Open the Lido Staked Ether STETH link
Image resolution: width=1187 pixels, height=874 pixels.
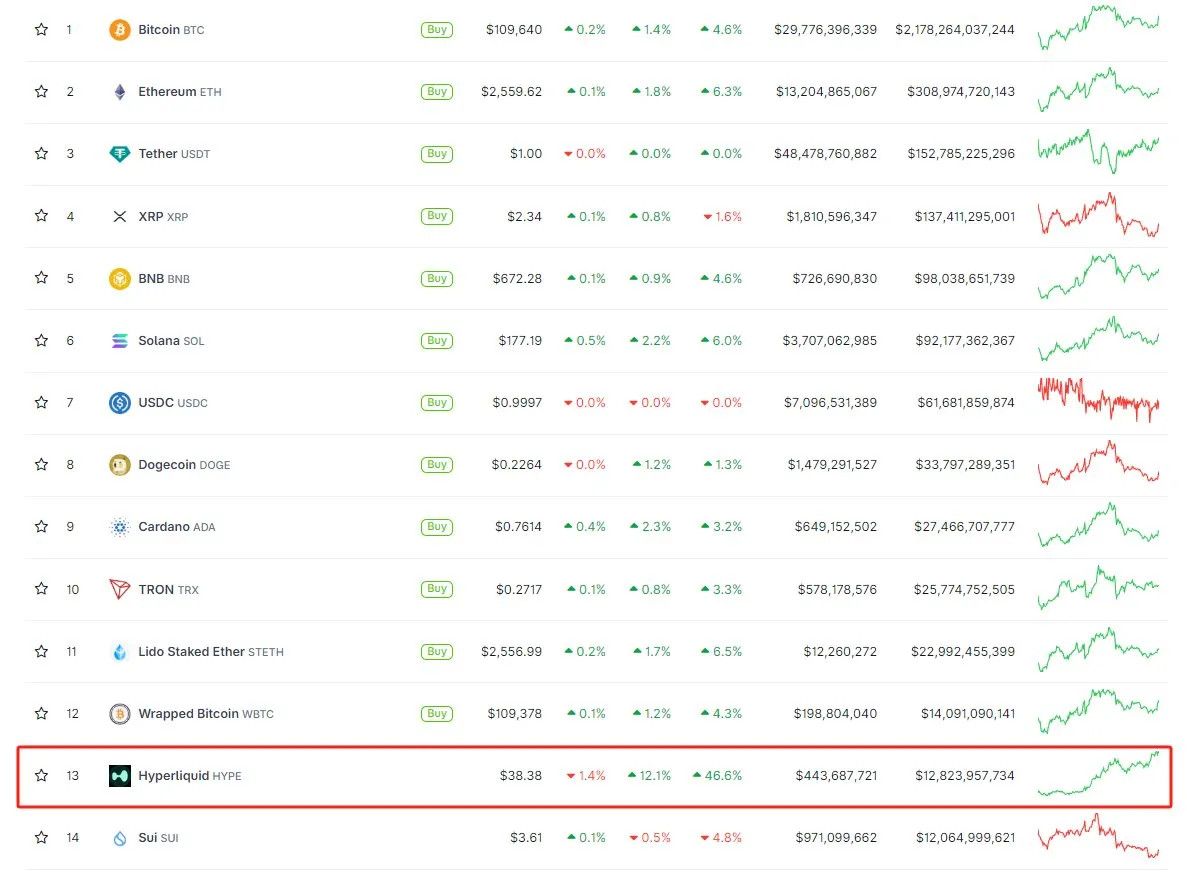(210, 652)
